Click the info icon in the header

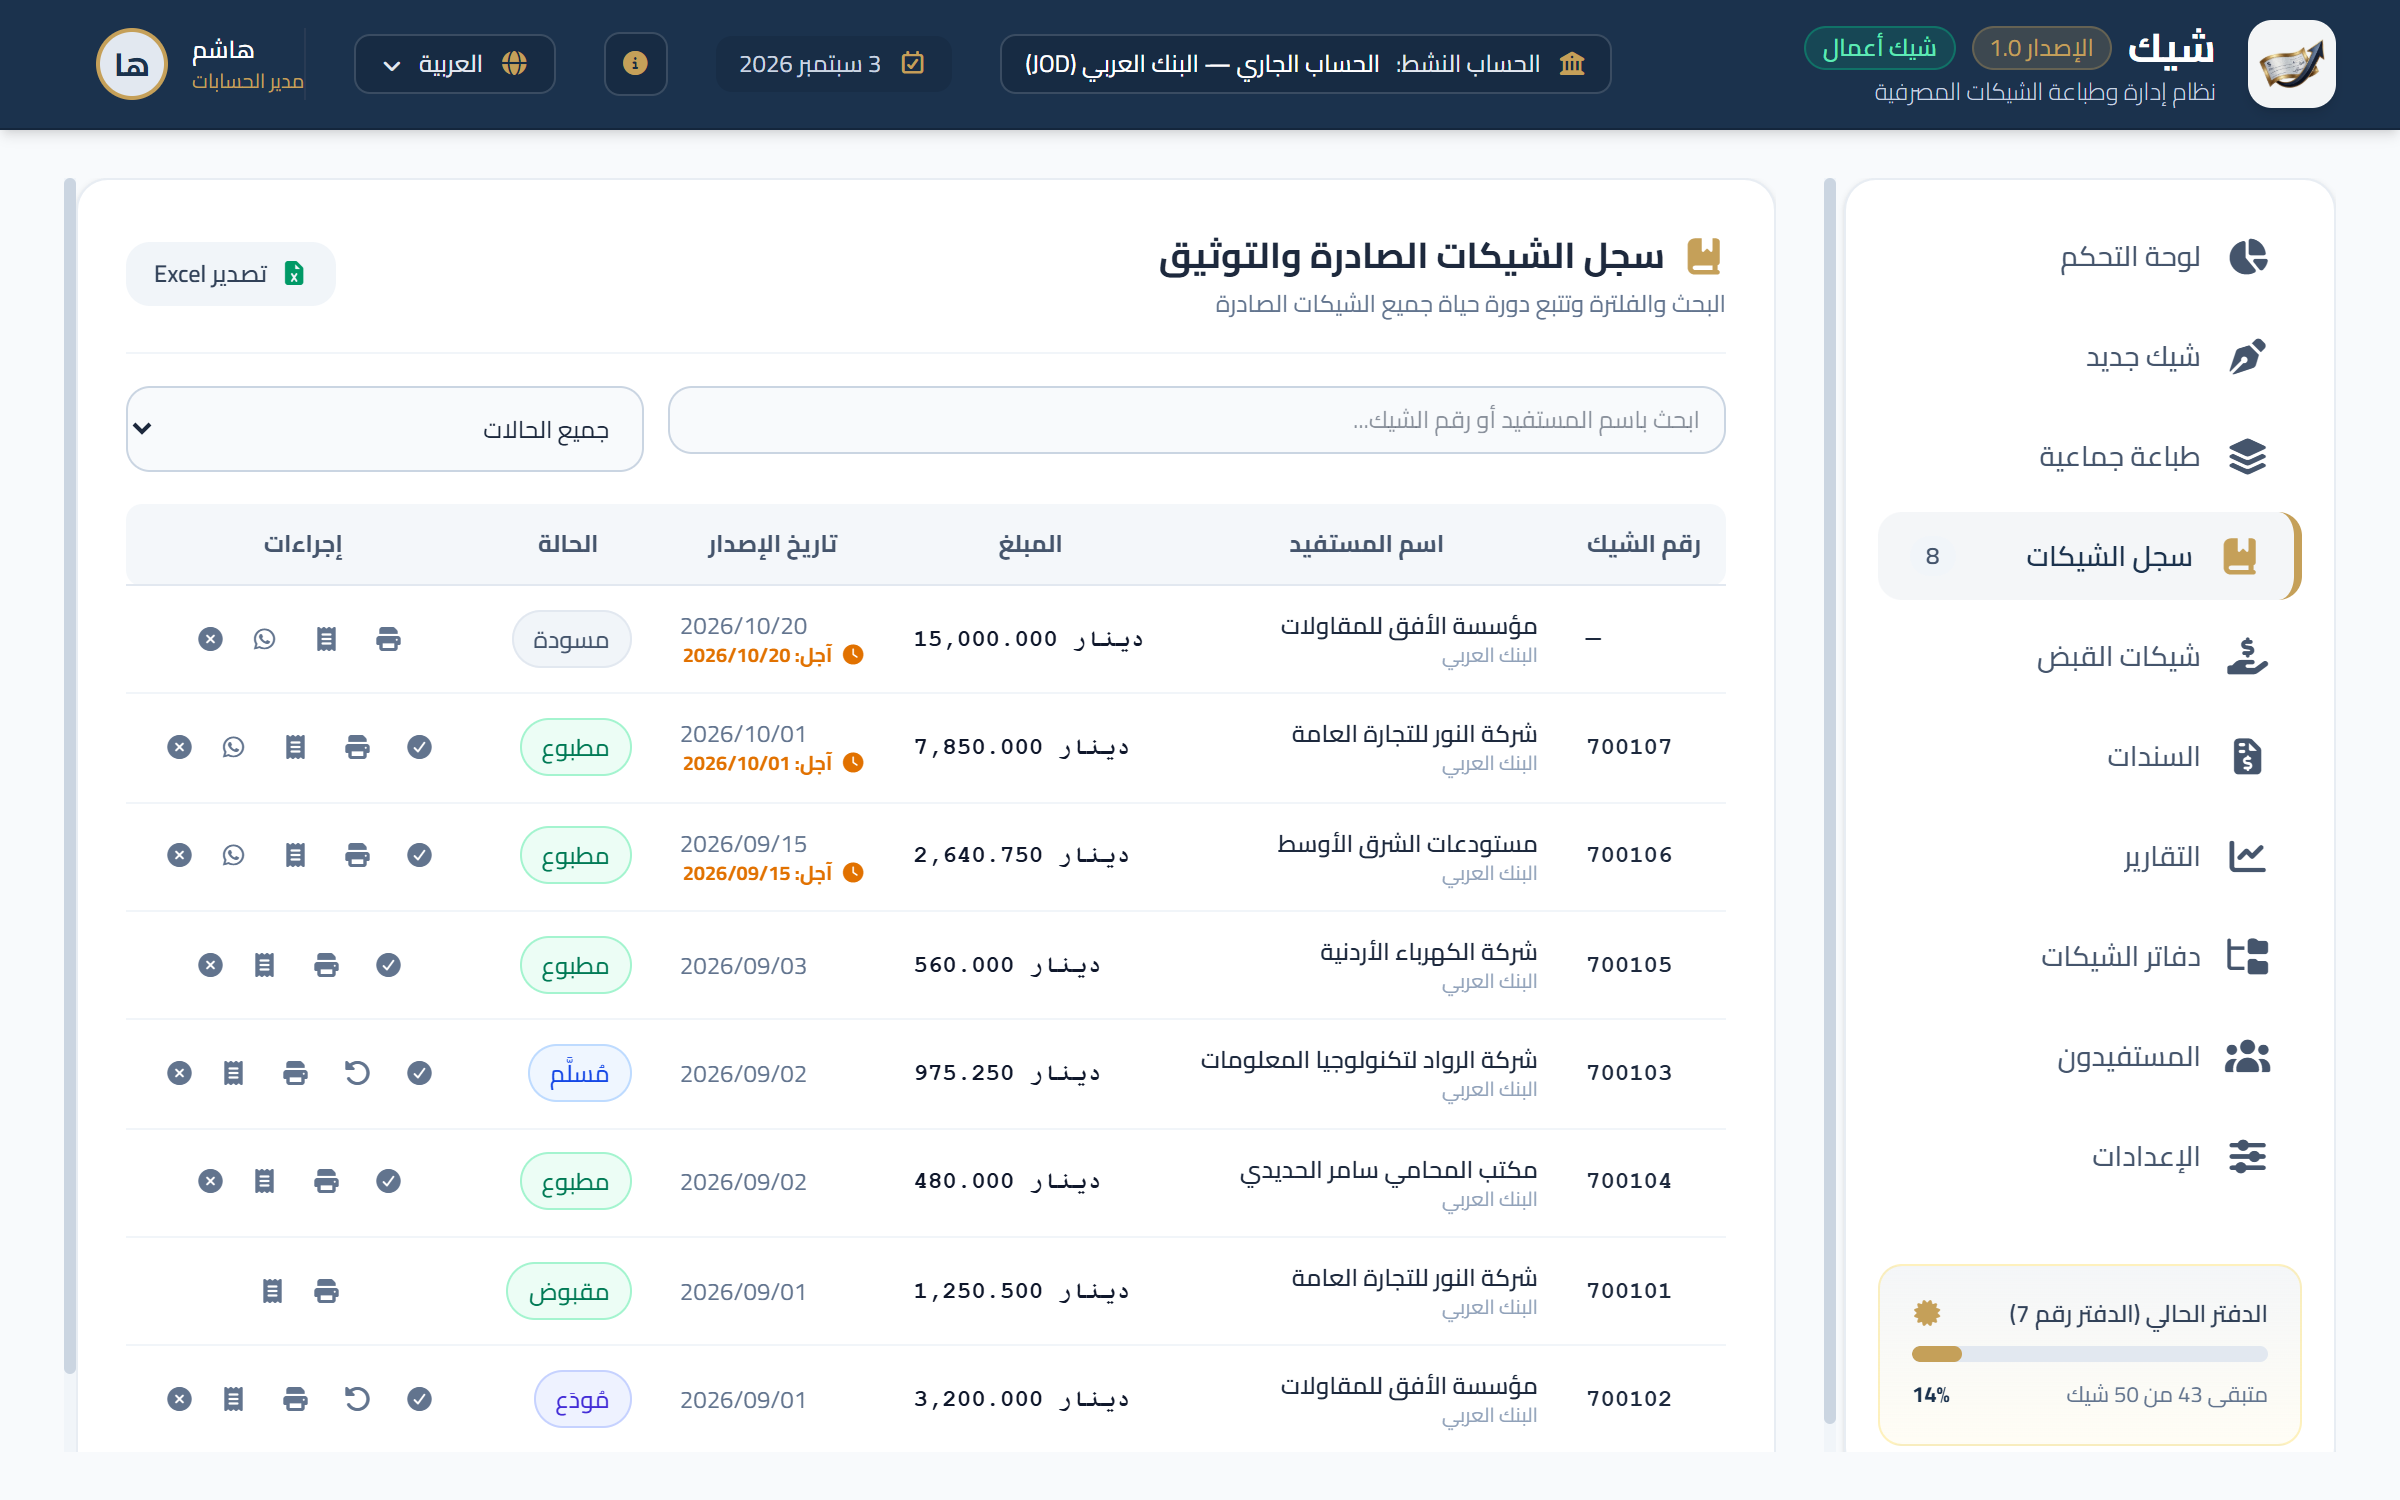pos(635,64)
